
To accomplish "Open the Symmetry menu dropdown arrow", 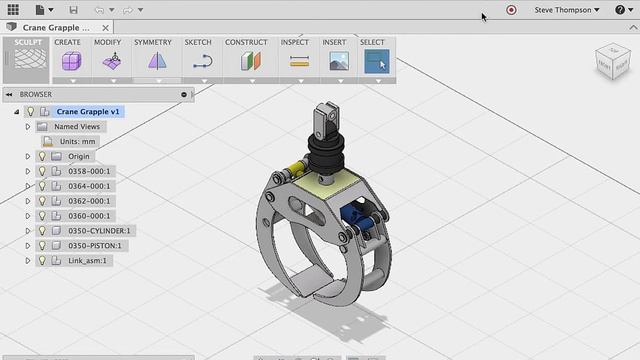I will click(x=158, y=81).
